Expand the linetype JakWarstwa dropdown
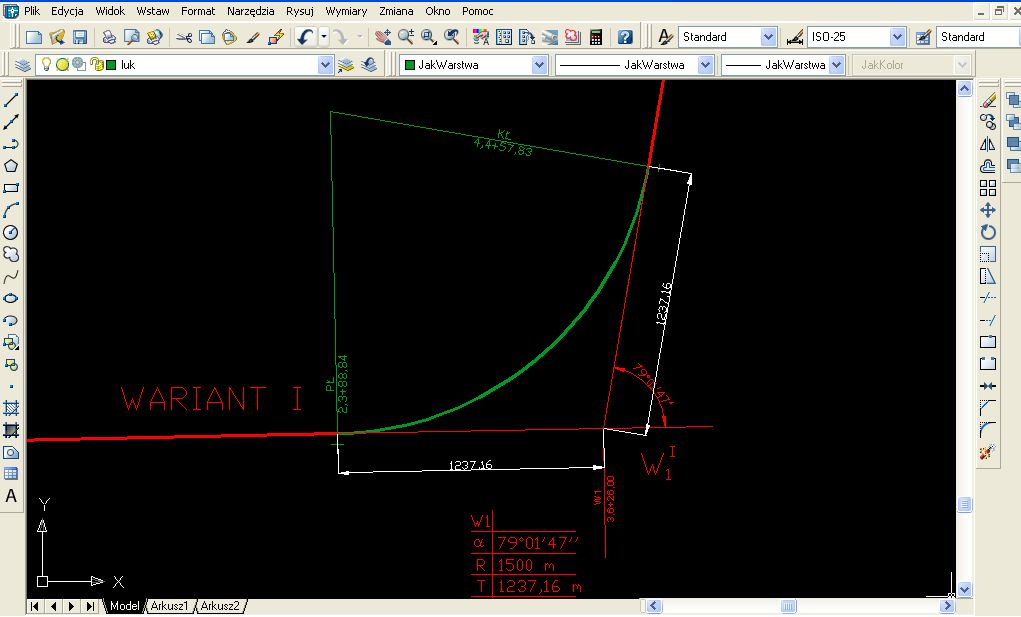The image size is (1021, 617). pos(705,64)
